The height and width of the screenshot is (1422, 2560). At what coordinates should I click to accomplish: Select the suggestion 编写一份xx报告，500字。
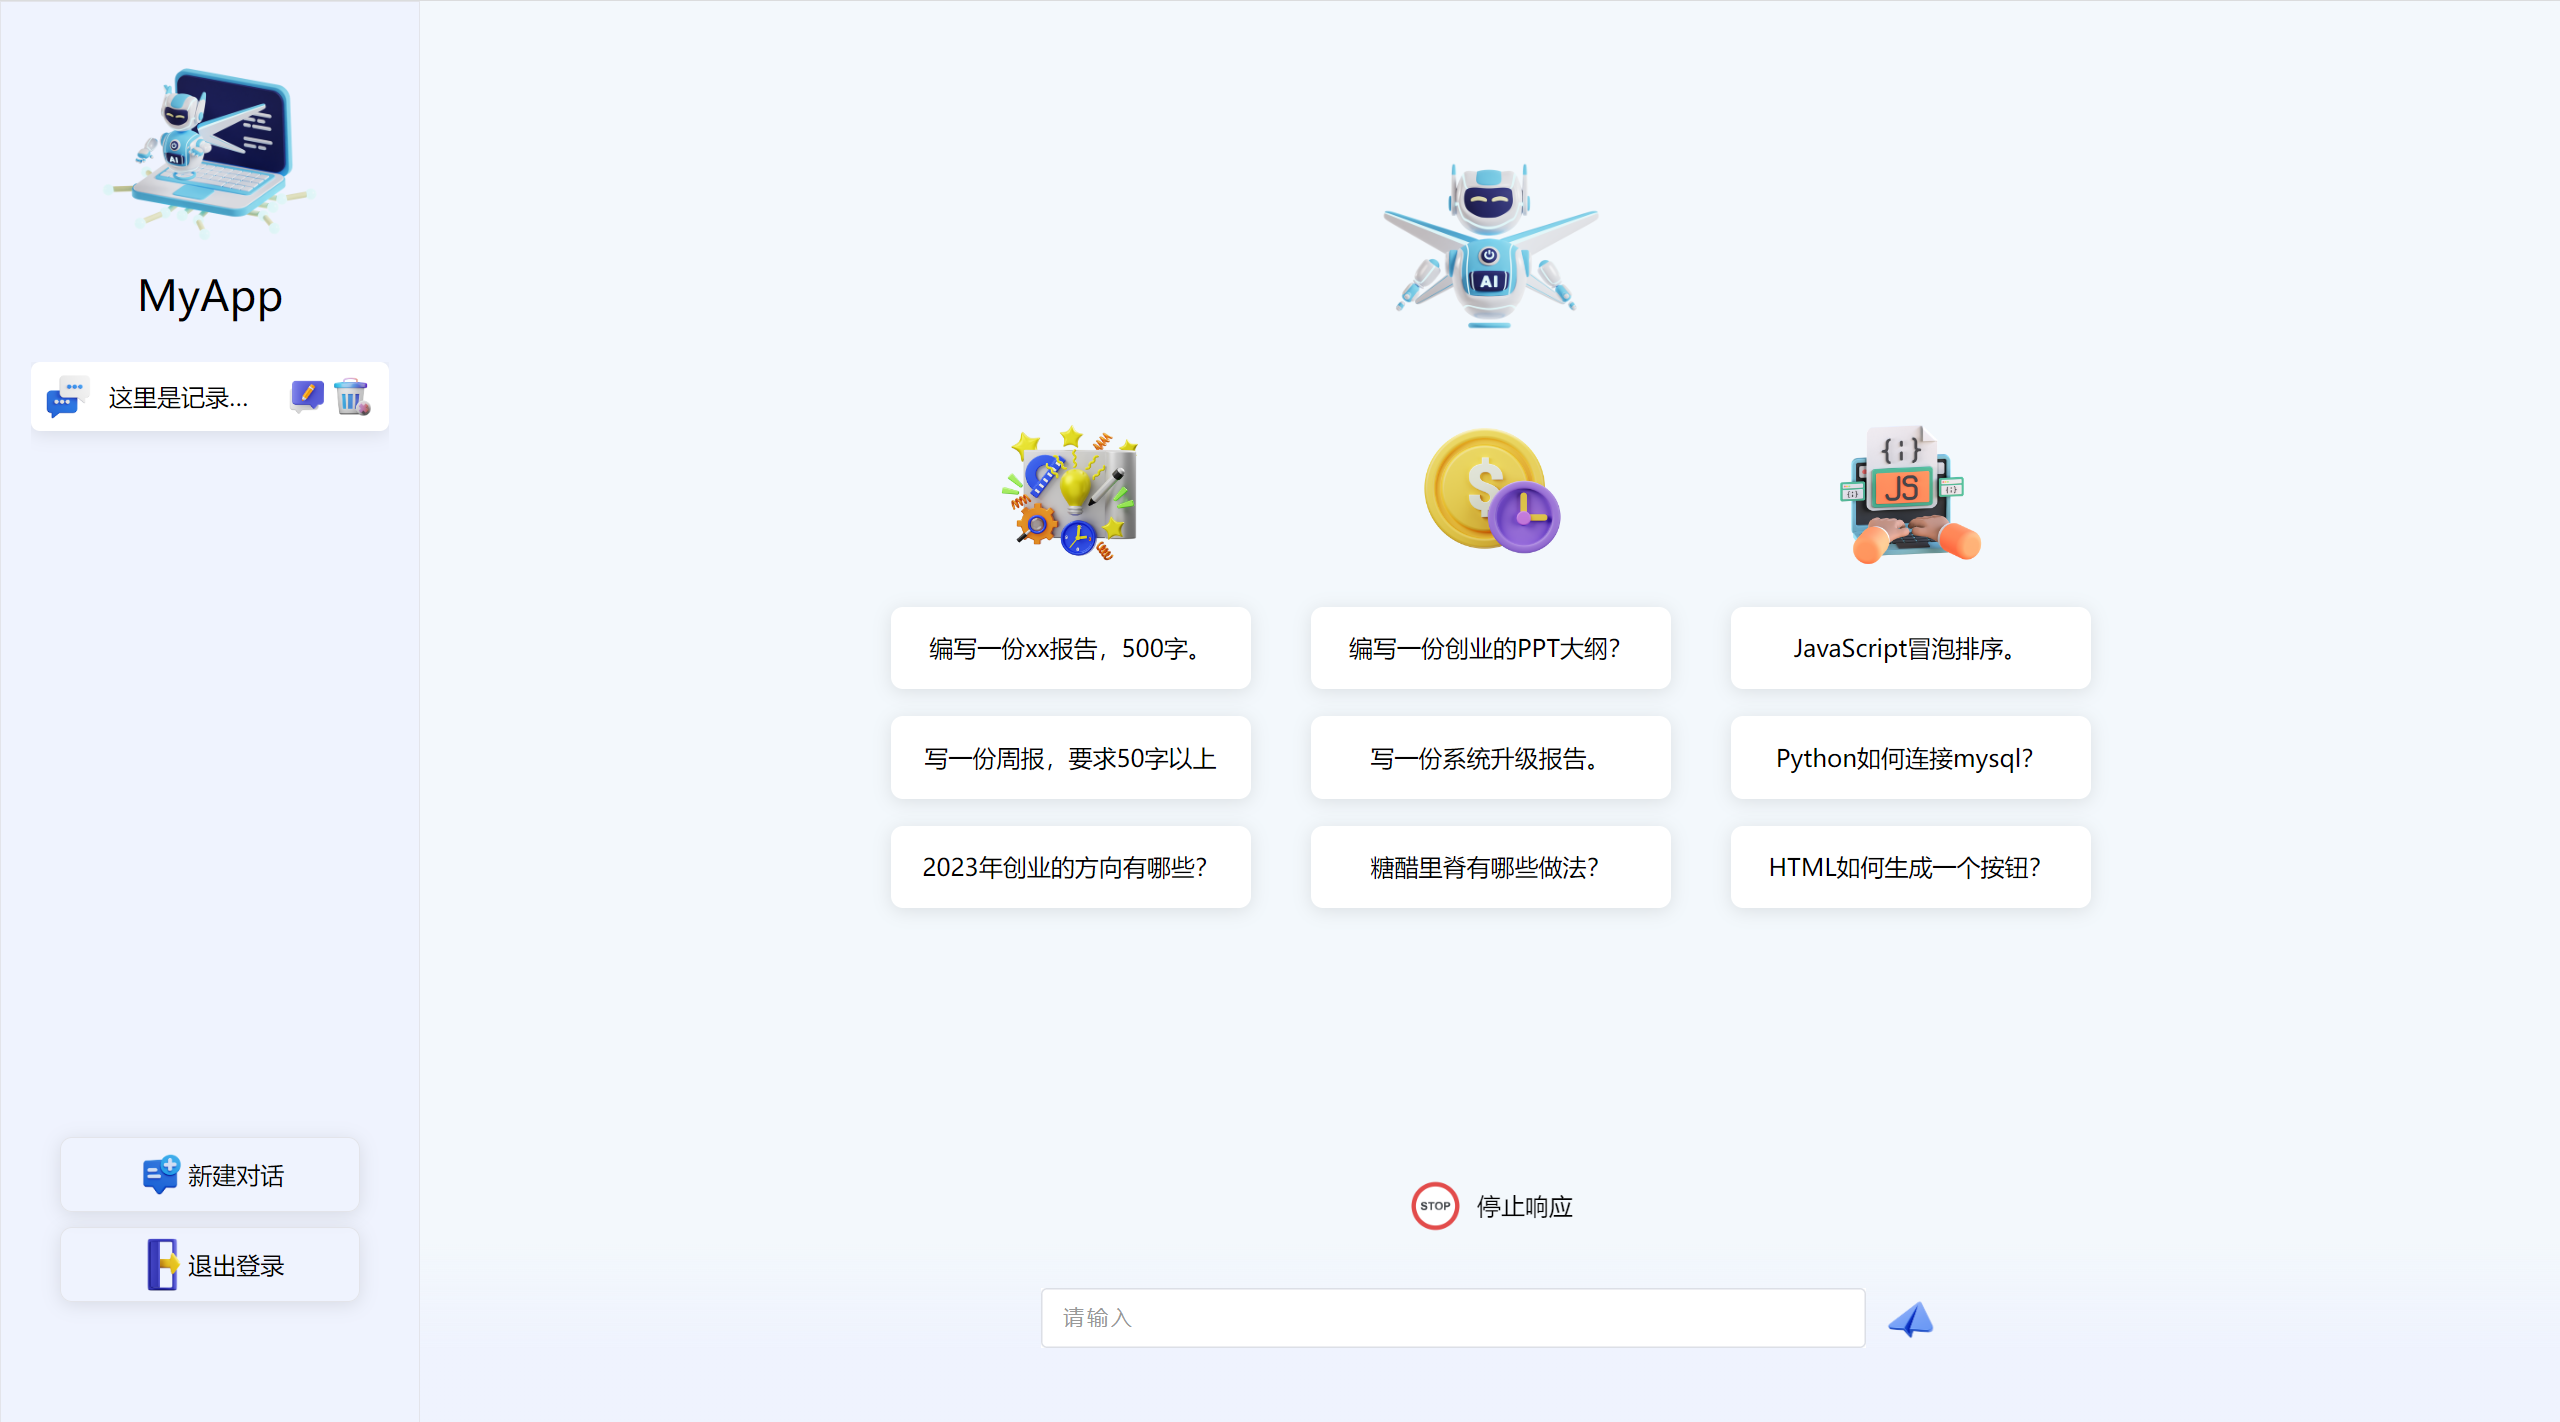click(1070, 648)
